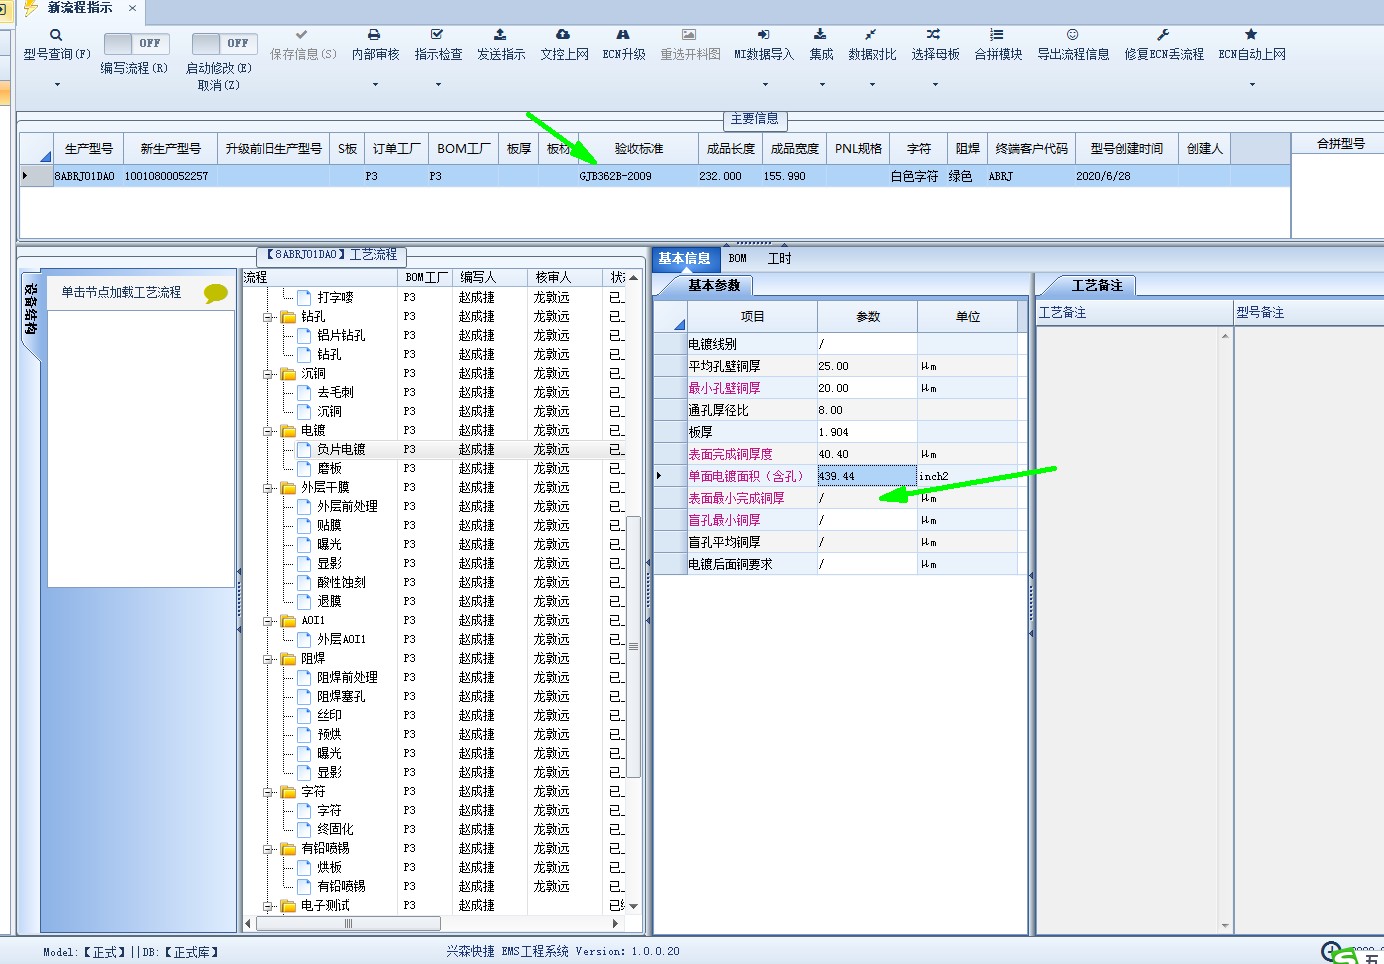Click 最小孔壁铜厚 value 20.00

pyautogui.click(x=867, y=388)
